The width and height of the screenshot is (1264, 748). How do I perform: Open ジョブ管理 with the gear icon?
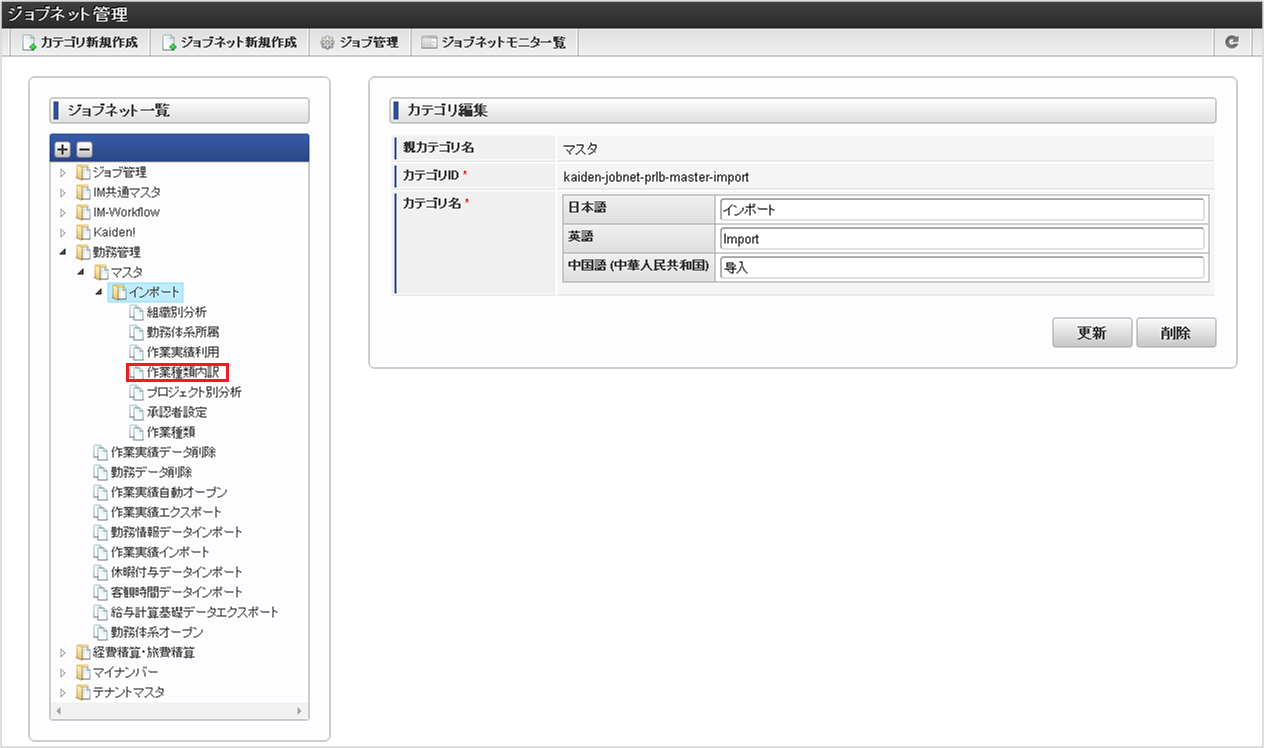point(359,42)
